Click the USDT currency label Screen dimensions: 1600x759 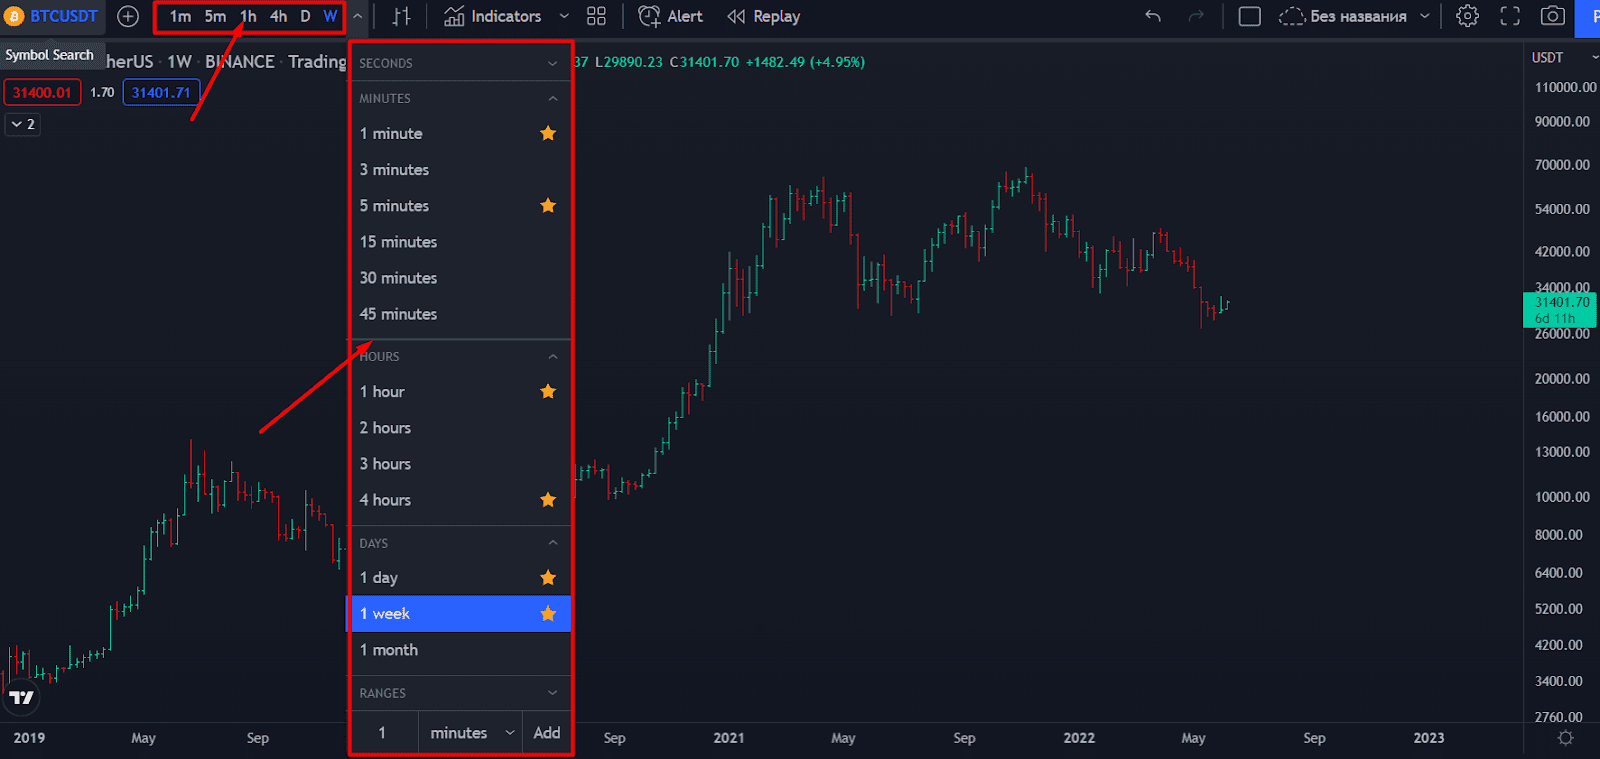1547,57
